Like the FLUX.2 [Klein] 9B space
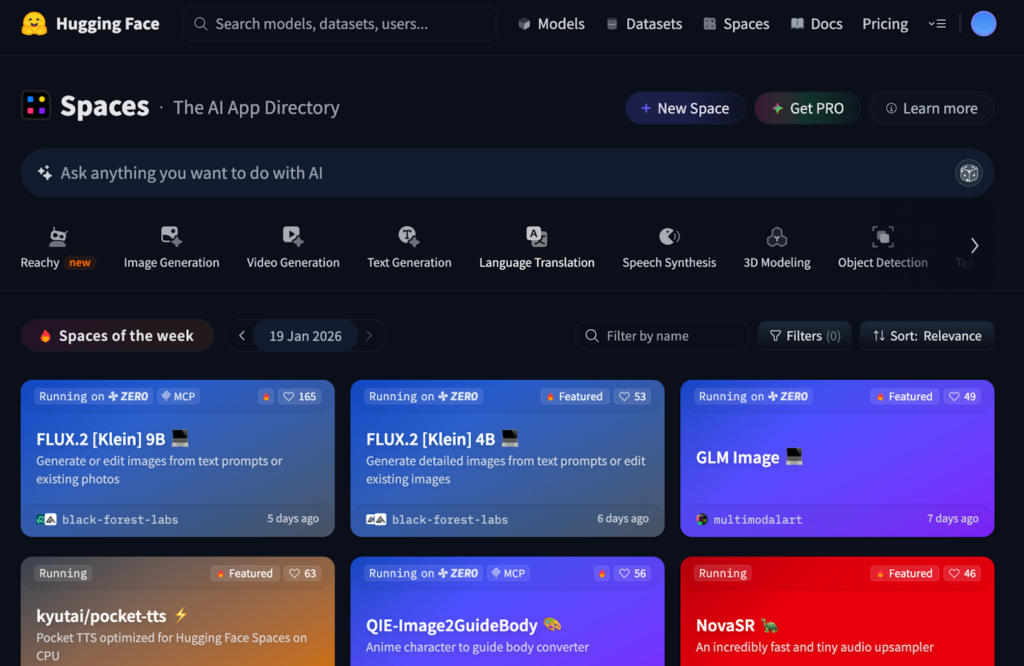1024x666 pixels. pos(300,397)
